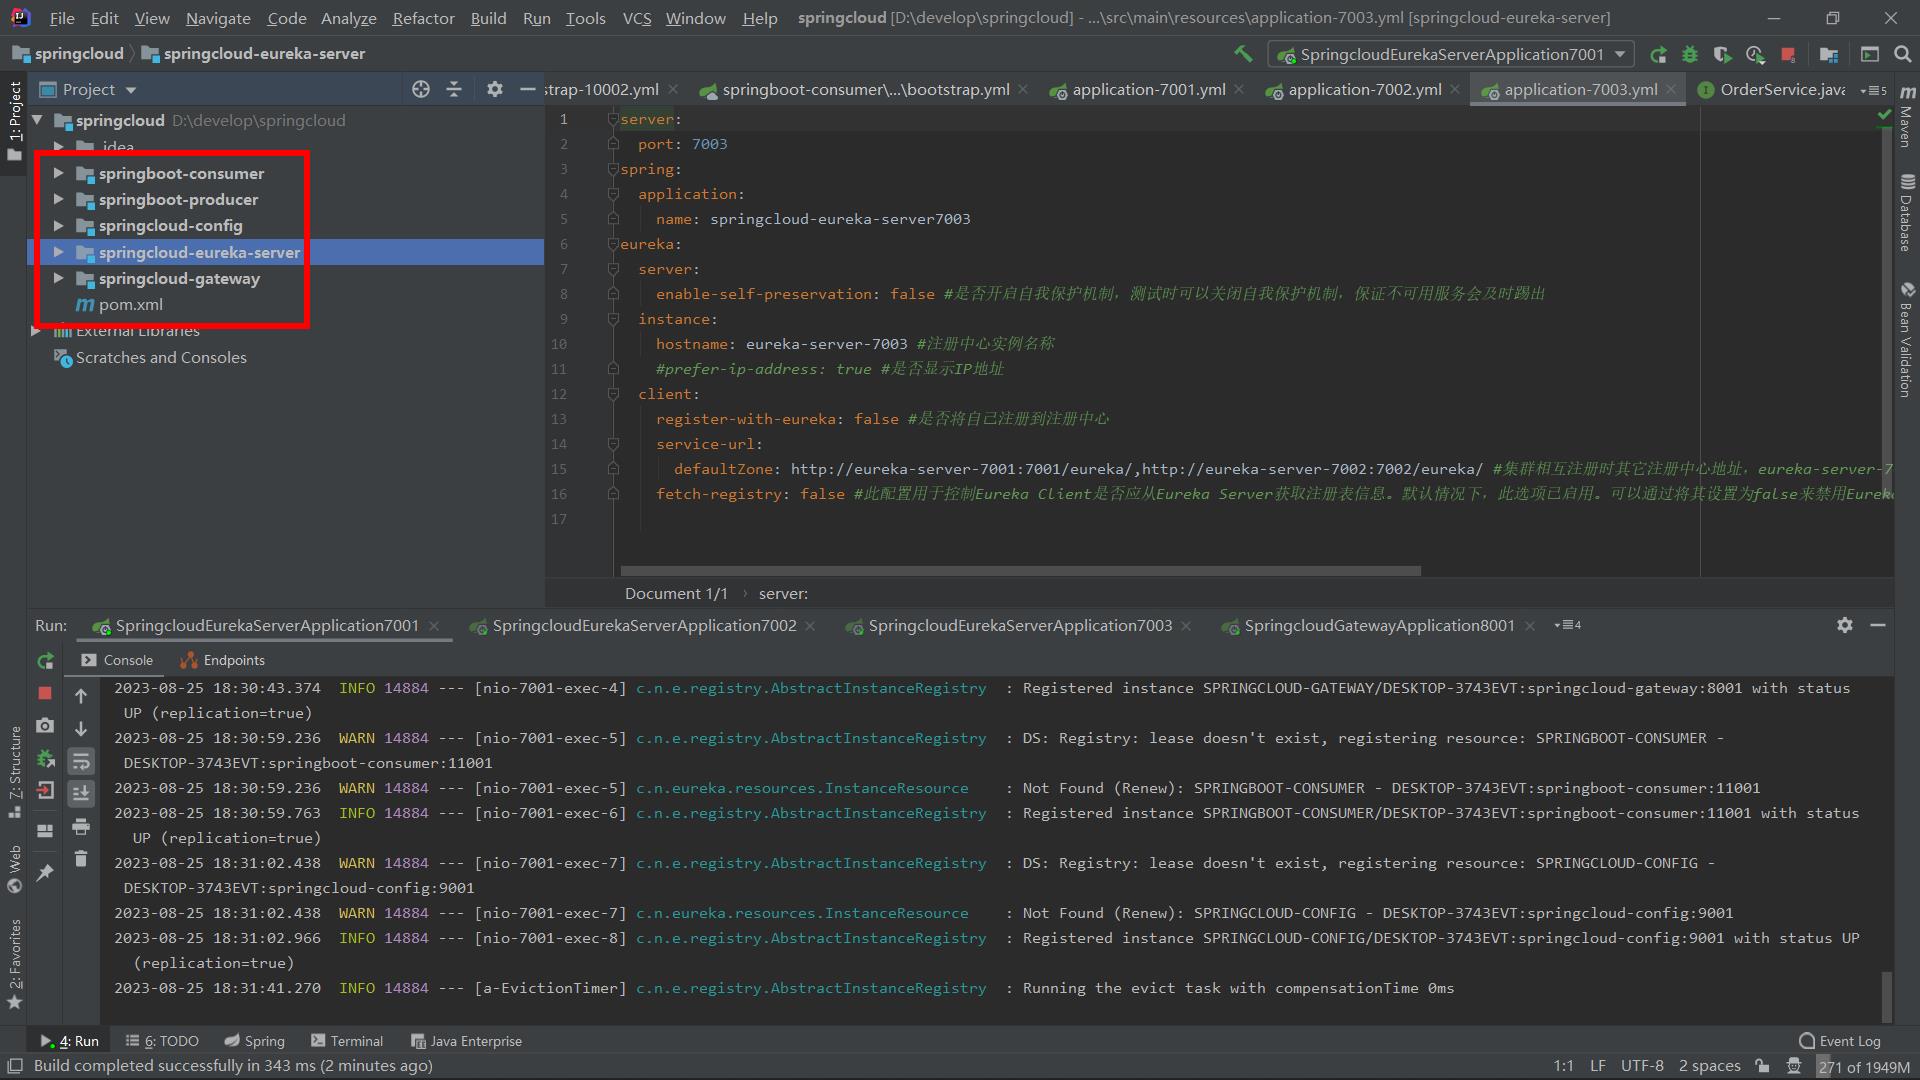The width and height of the screenshot is (1920, 1080).
Task: Select opened file locate icon in Project panel
Action: pos(421,89)
